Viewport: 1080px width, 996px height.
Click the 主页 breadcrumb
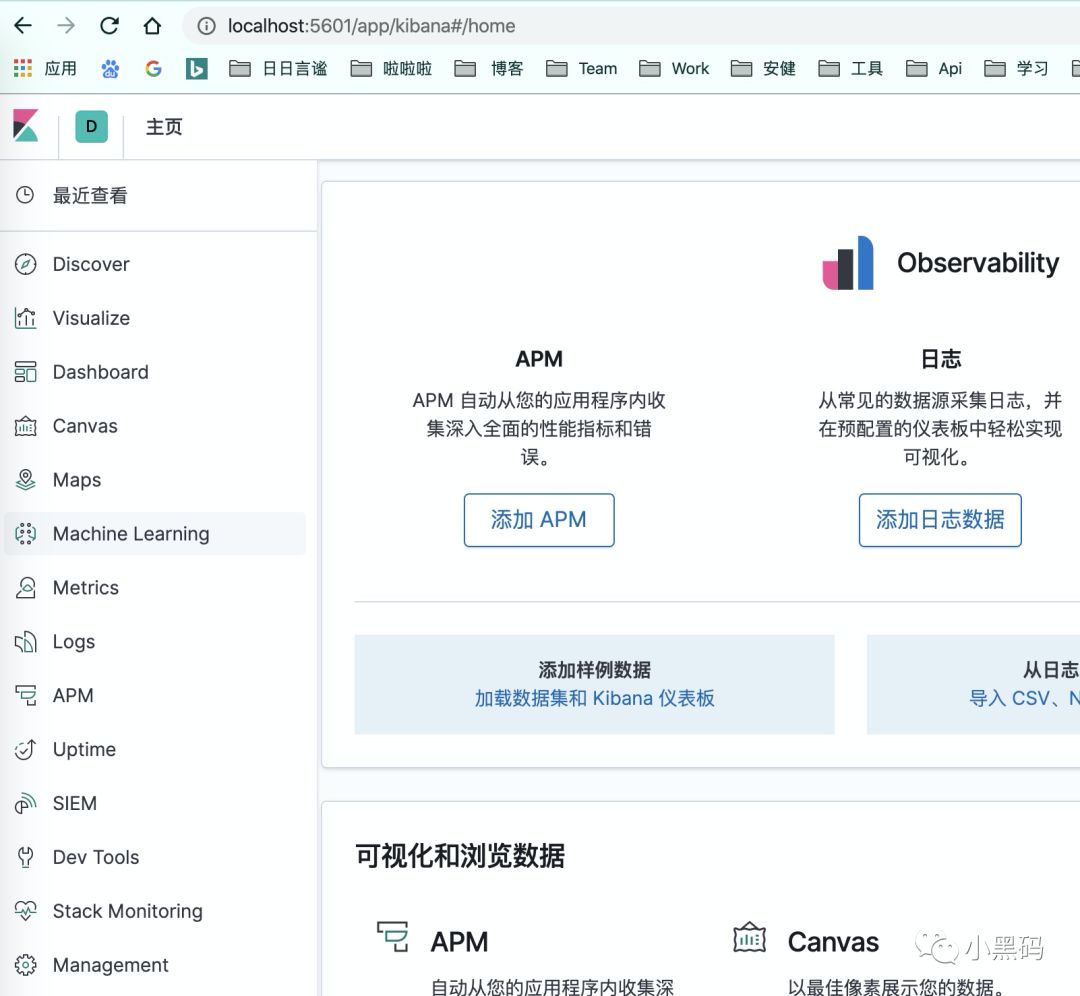coord(164,127)
